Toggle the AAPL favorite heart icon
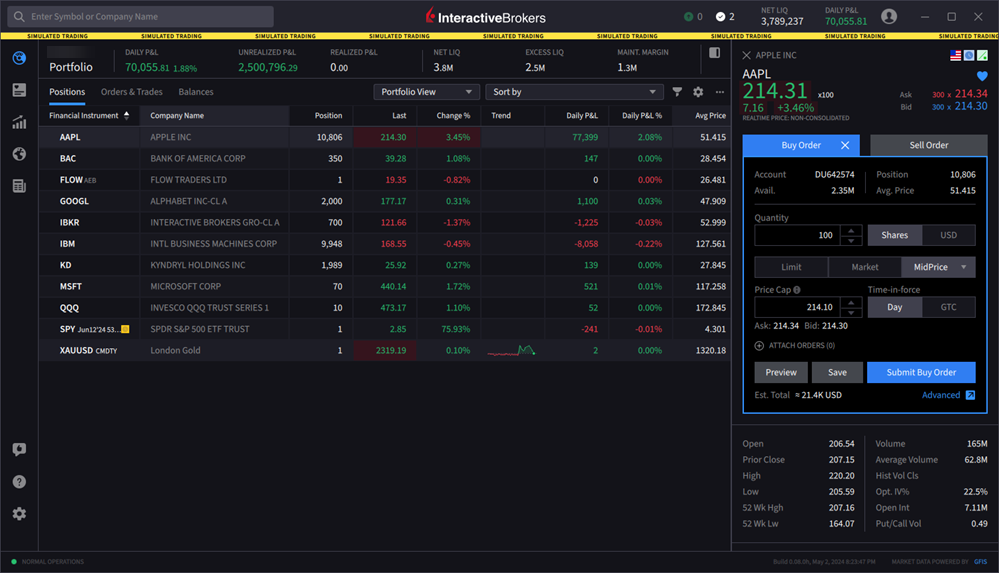The image size is (999, 573). click(x=982, y=76)
